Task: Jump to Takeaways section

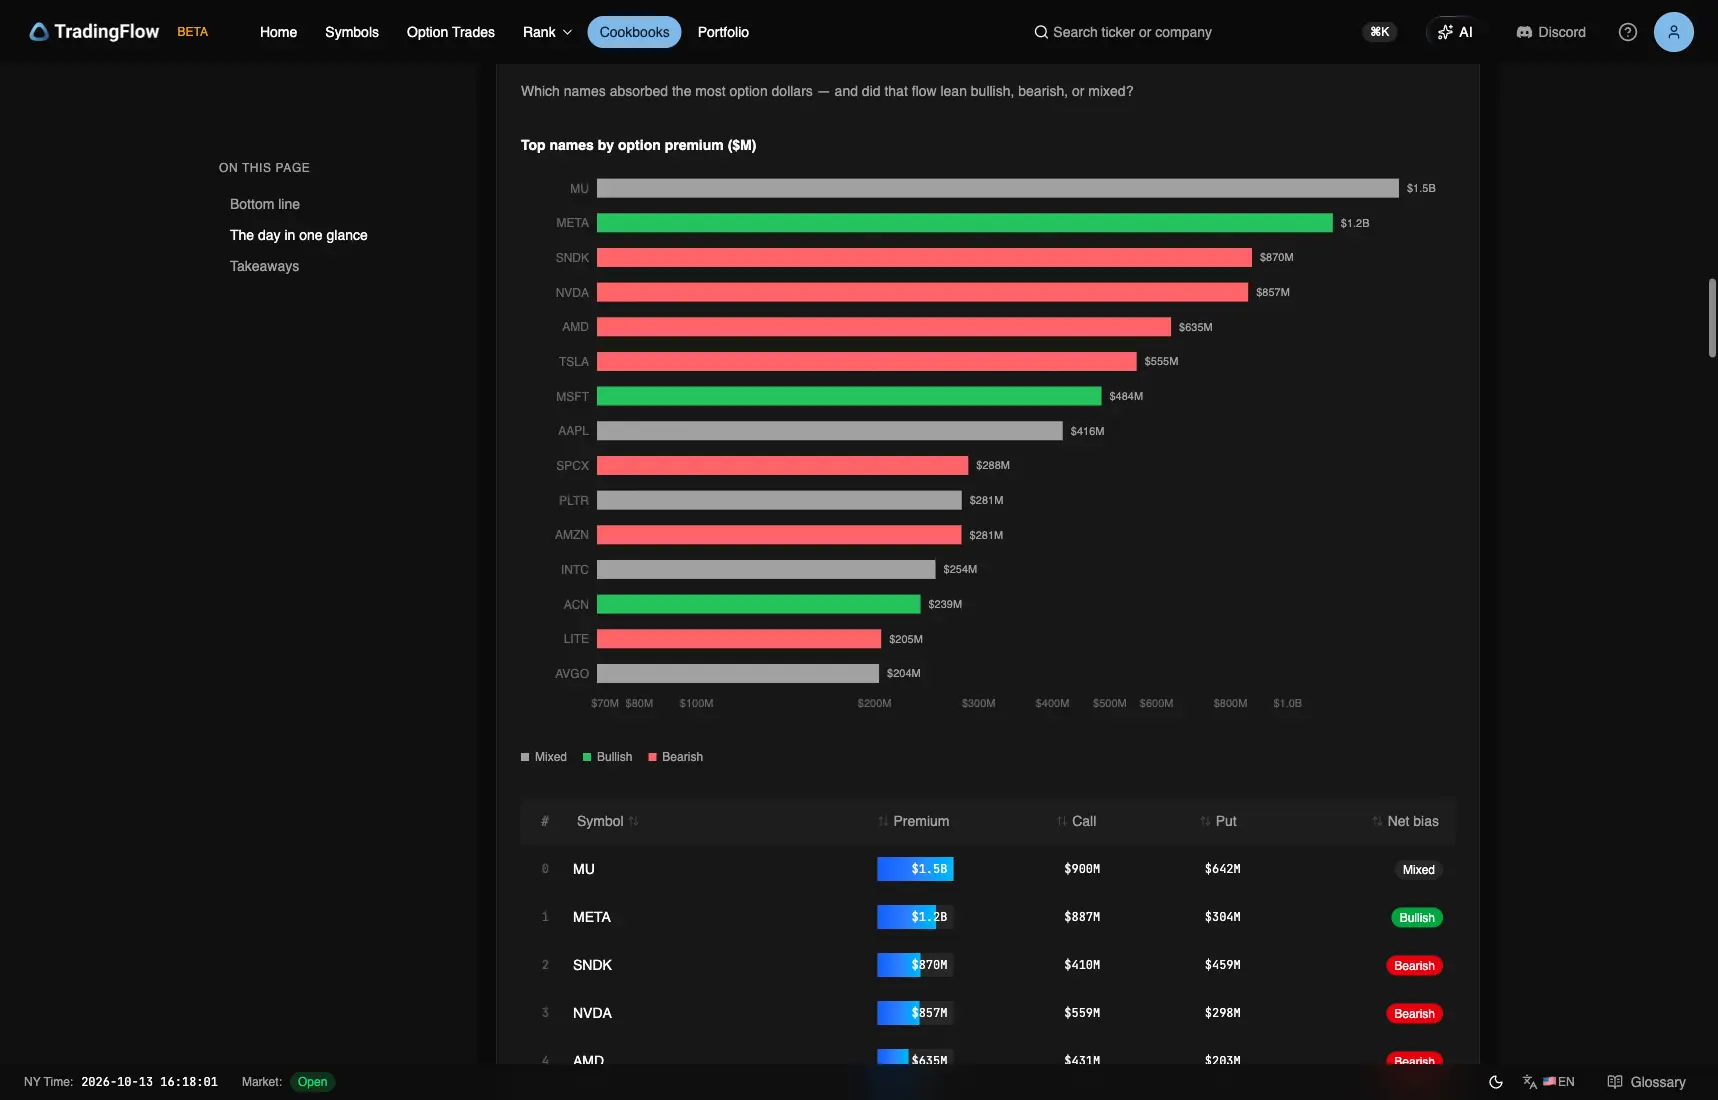Action: tap(264, 266)
